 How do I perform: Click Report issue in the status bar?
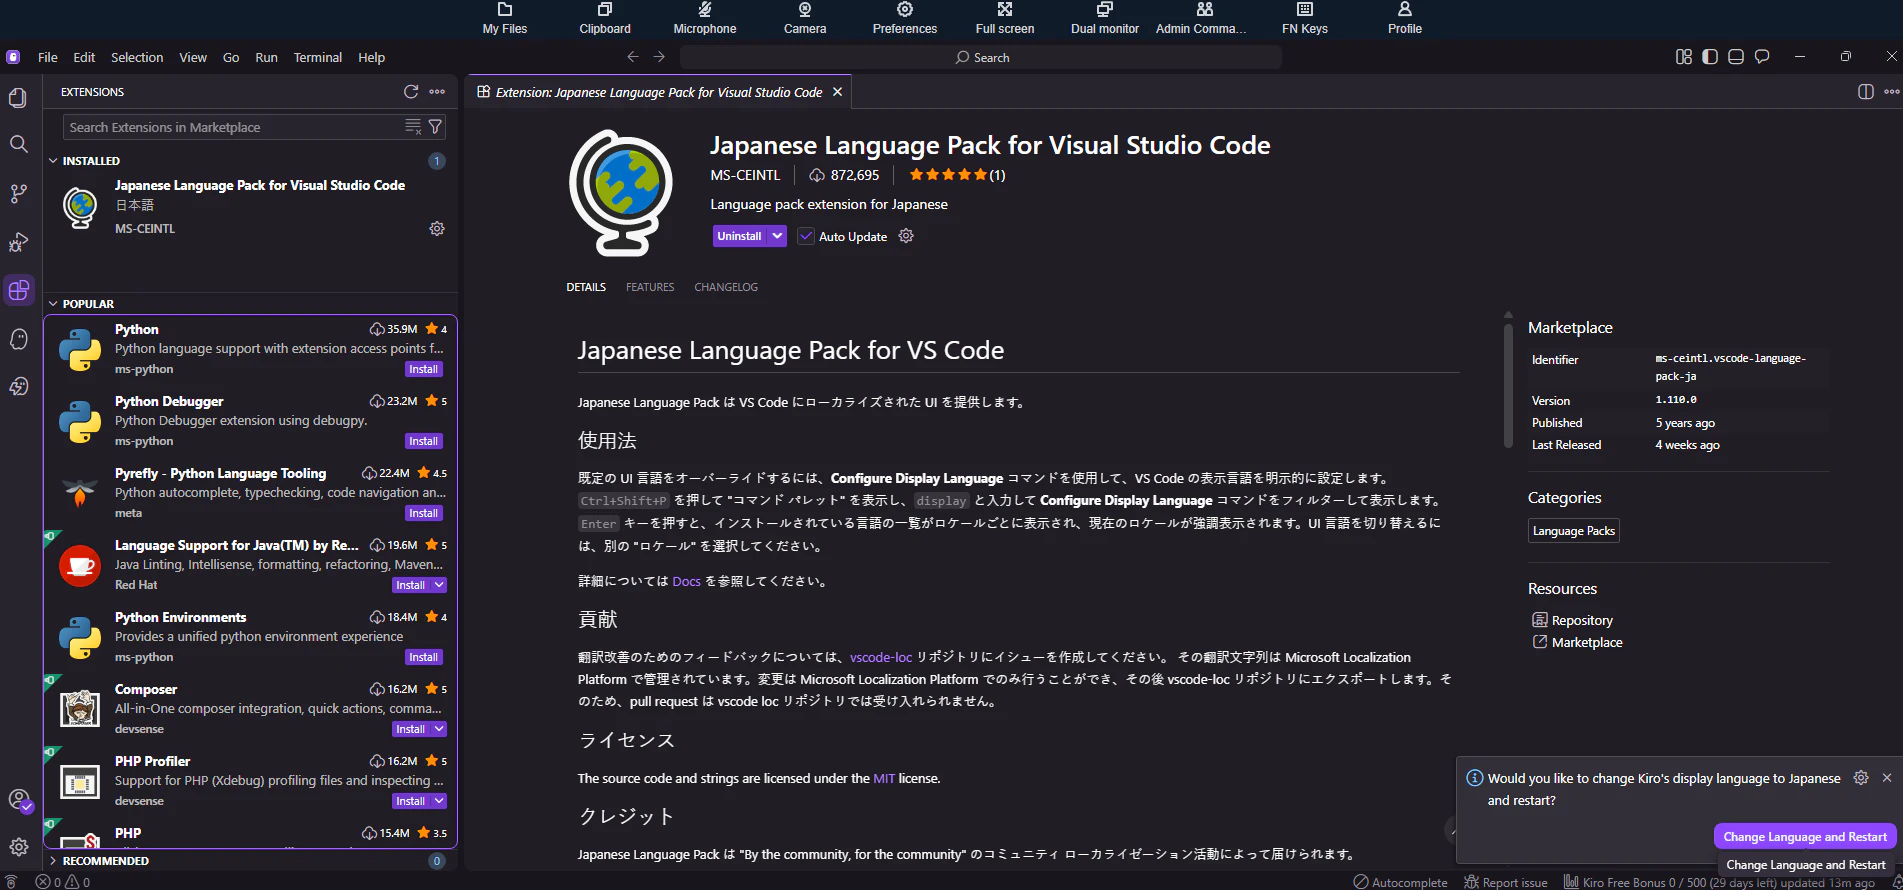tap(1506, 882)
